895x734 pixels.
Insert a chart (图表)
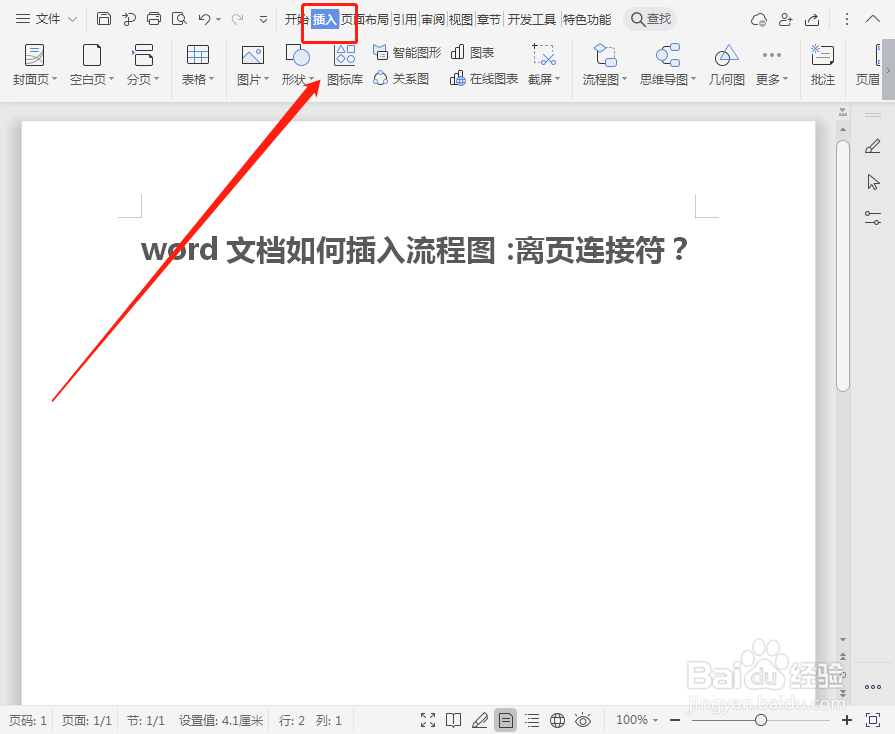[472, 53]
